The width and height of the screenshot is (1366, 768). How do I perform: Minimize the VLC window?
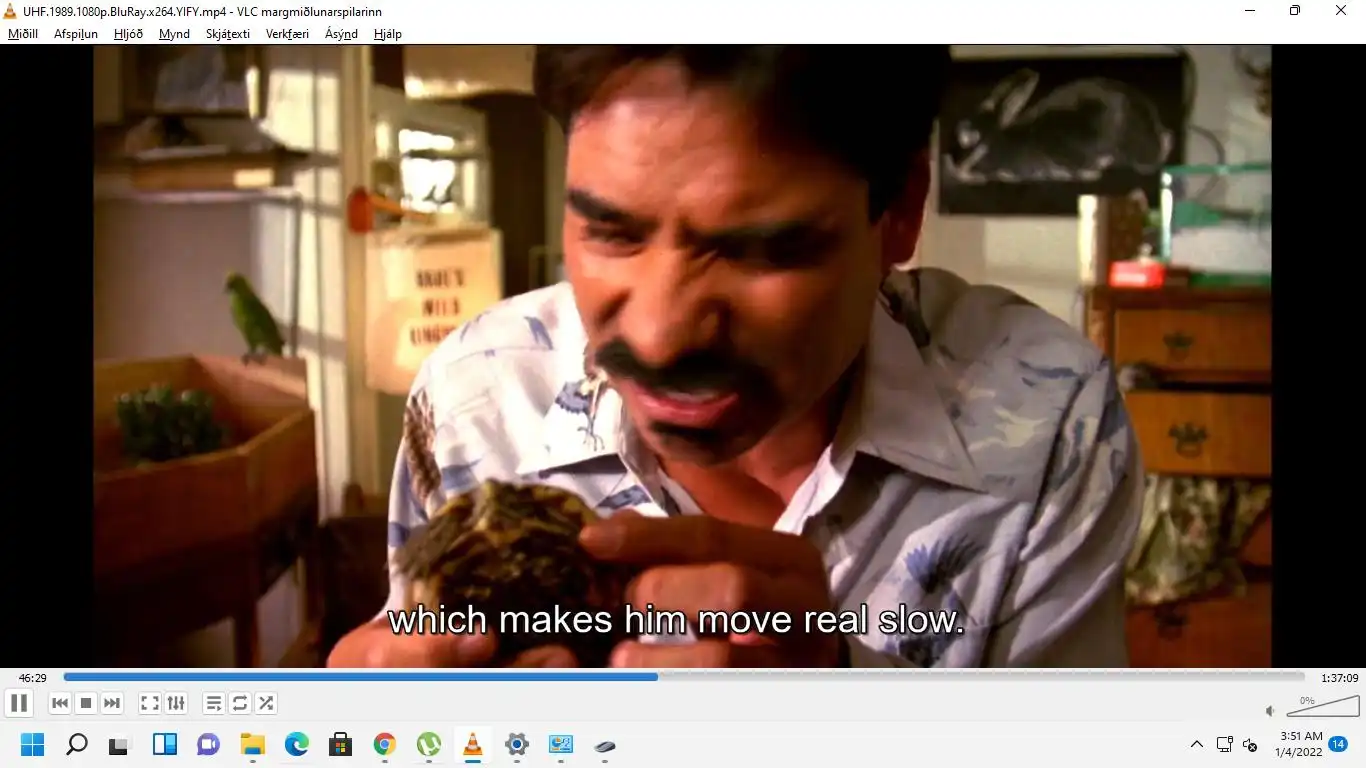(1250, 11)
